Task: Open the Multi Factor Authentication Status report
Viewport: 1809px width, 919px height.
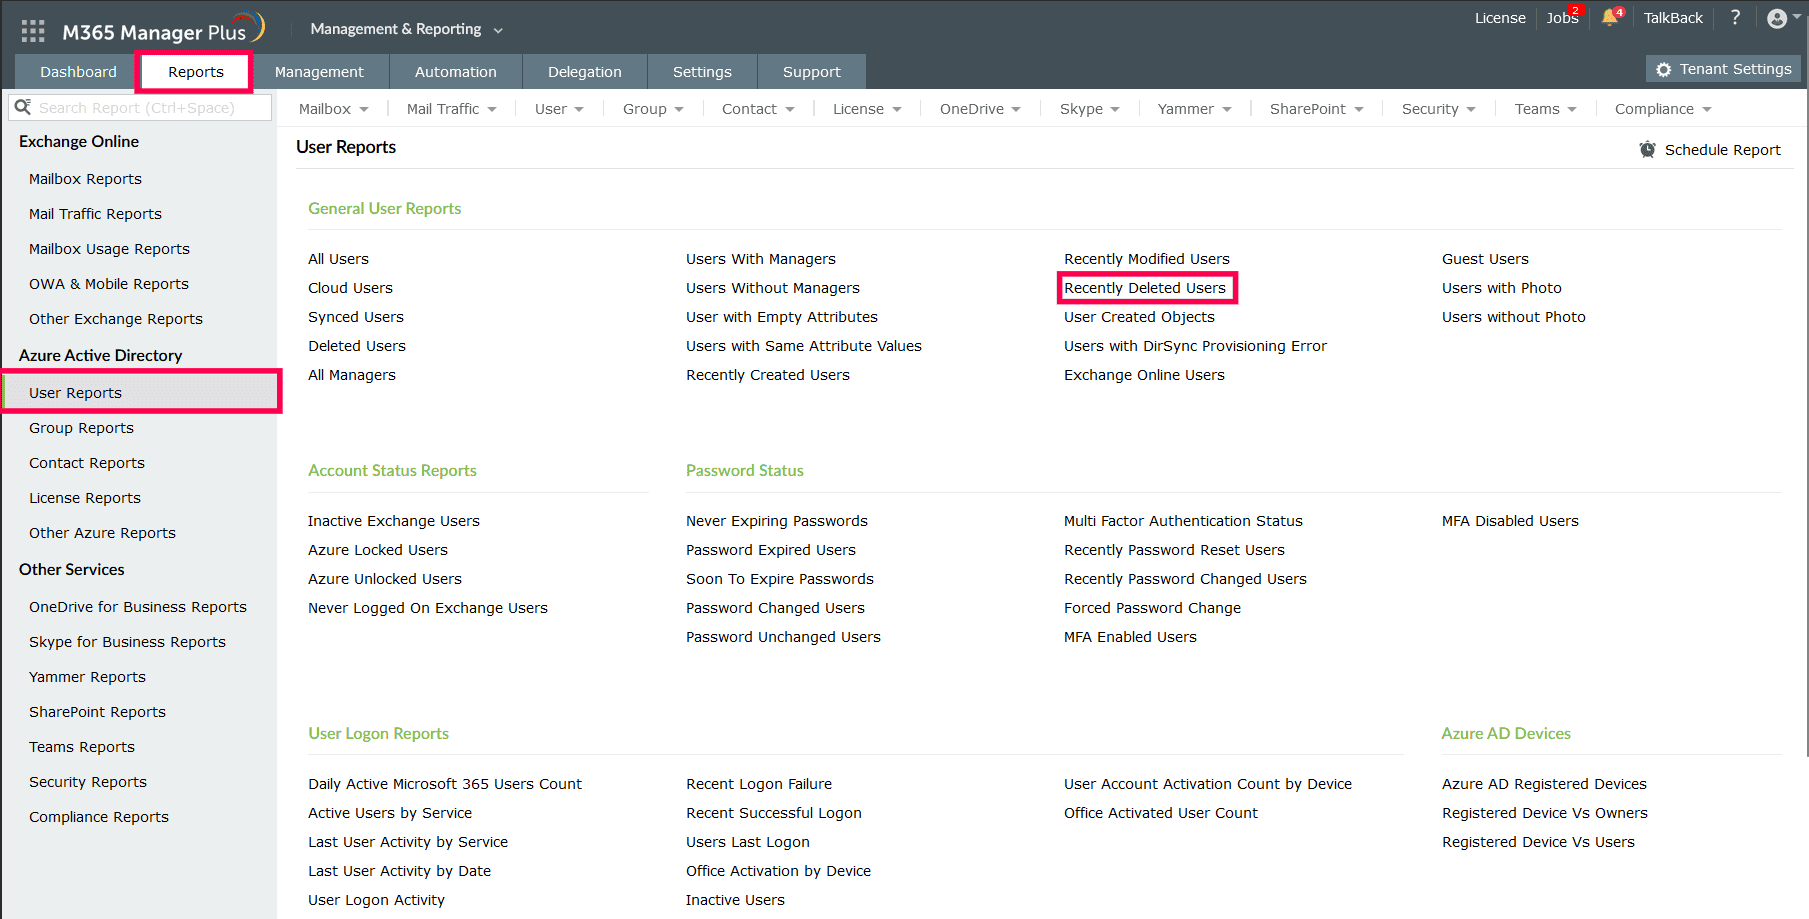Action: pos(1183,521)
